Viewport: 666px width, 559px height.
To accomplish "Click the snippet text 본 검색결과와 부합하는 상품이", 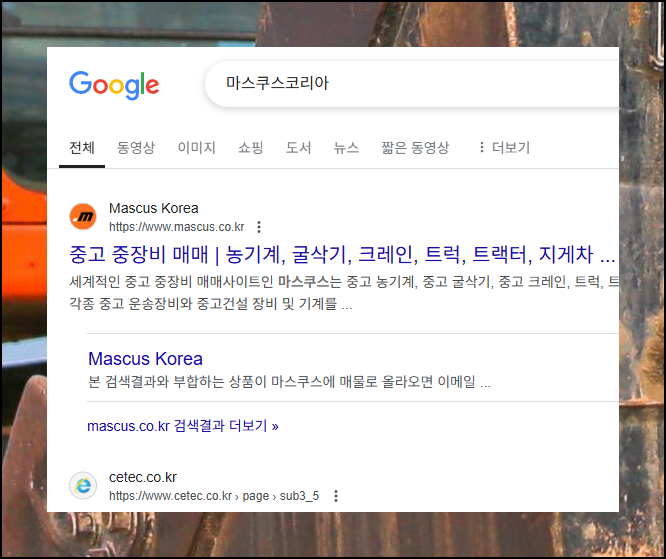I will 289,381.
